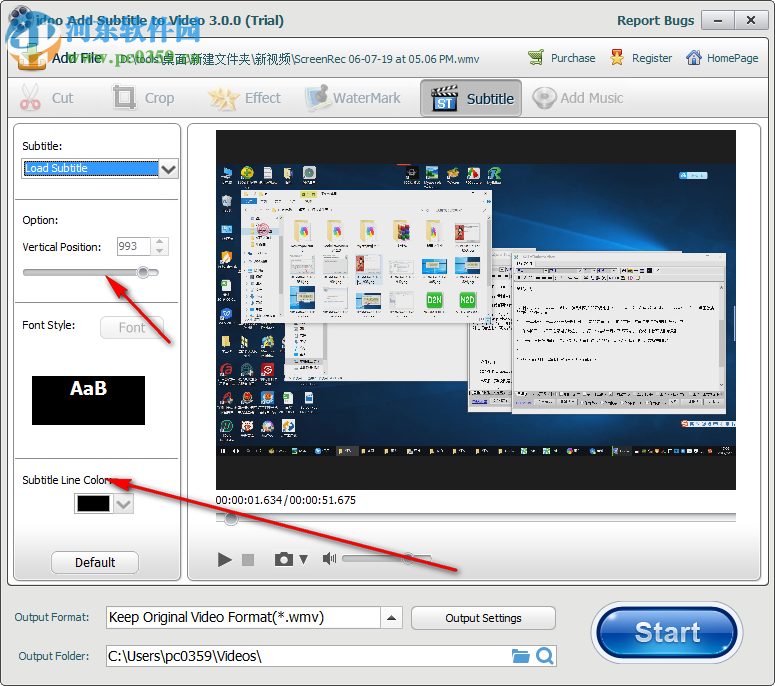Click the Subtitle clapperboard ST icon

(x=444, y=98)
